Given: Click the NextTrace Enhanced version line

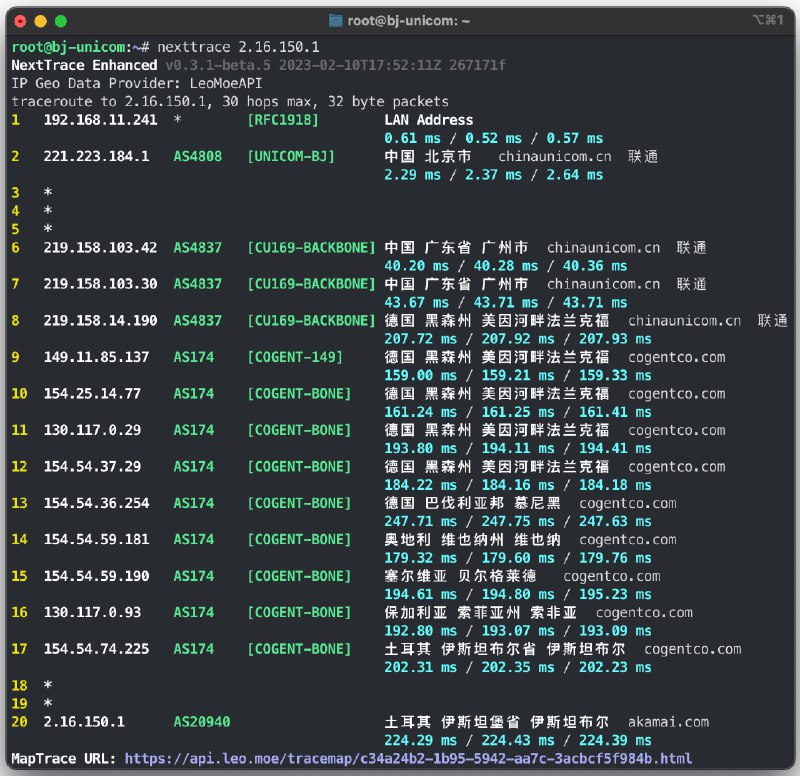Looking at the screenshot, I should click(x=258, y=66).
